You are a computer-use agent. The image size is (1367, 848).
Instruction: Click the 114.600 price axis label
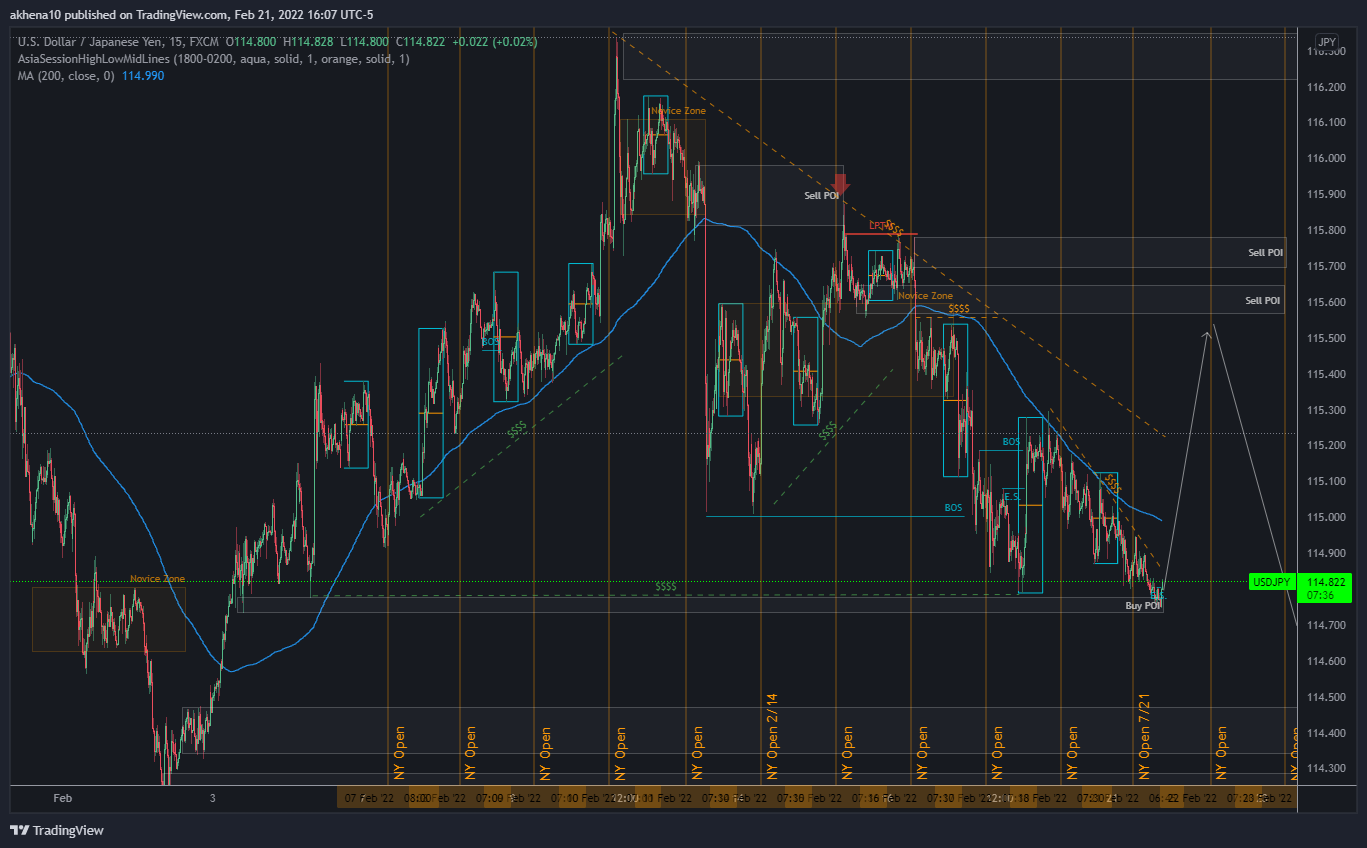pyautogui.click(x=1325, y=662)
